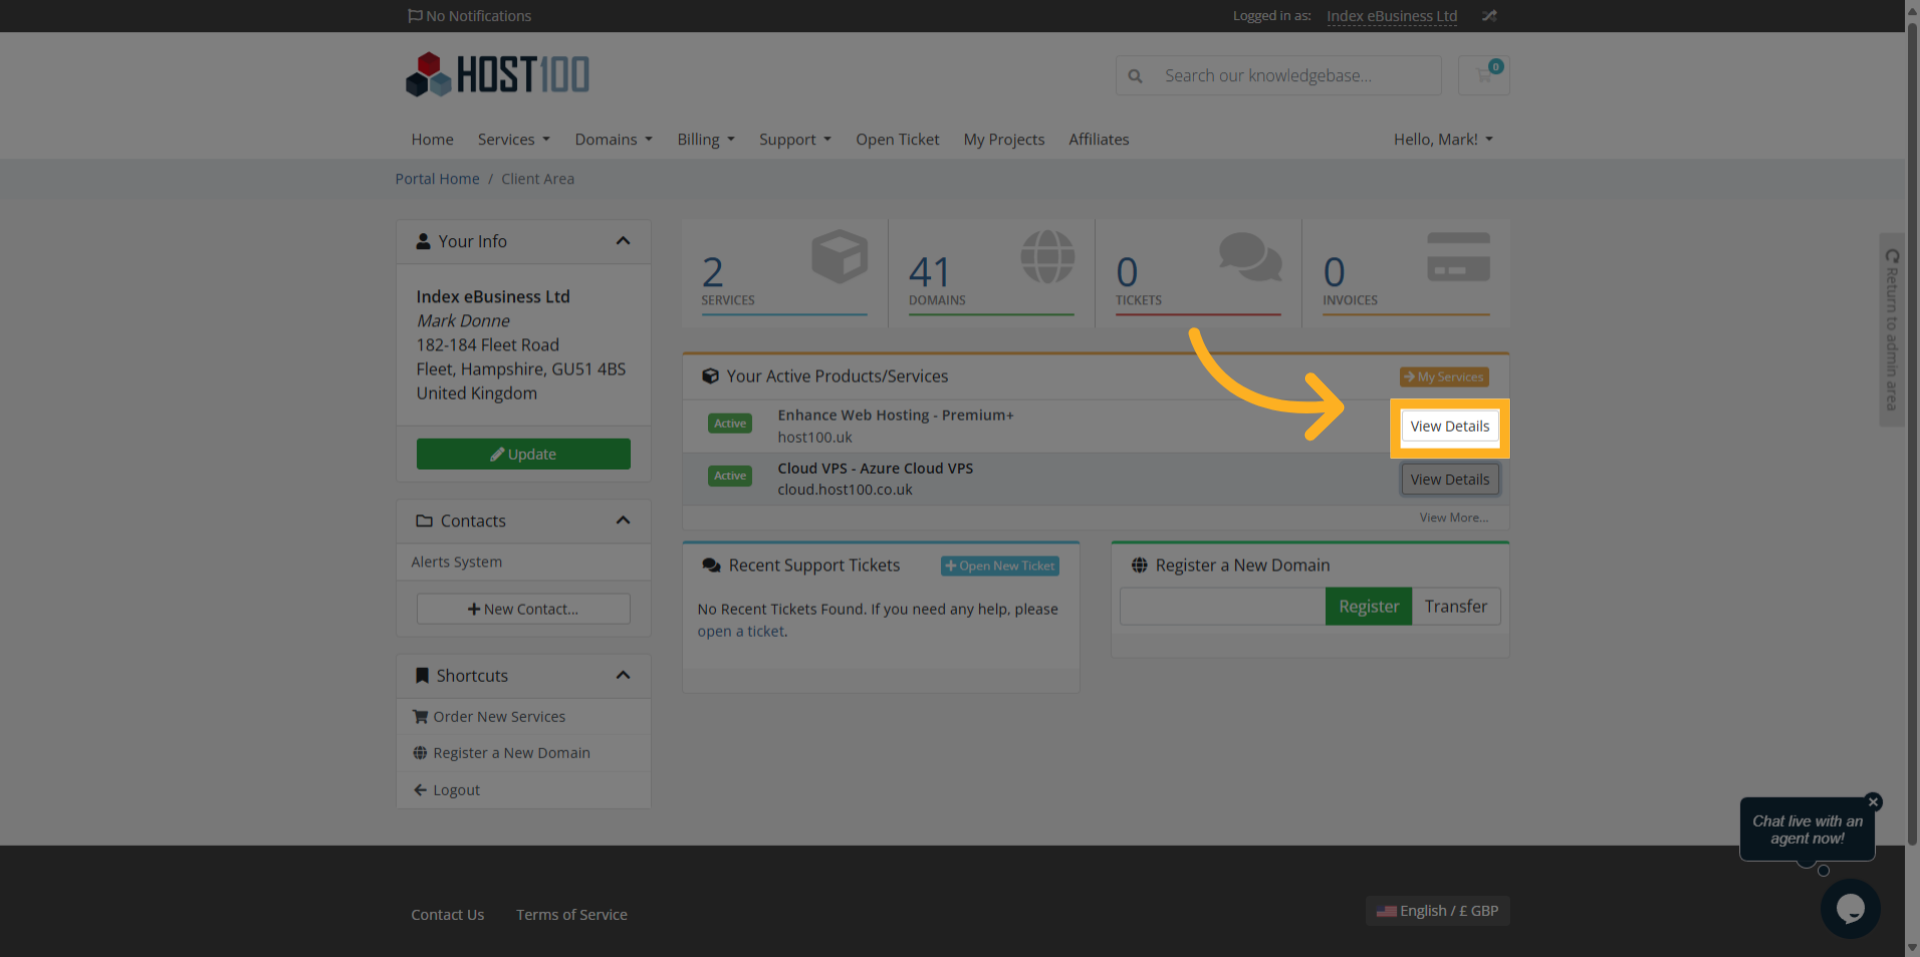Collapse the Contacts panel

(x=623, y=520)
